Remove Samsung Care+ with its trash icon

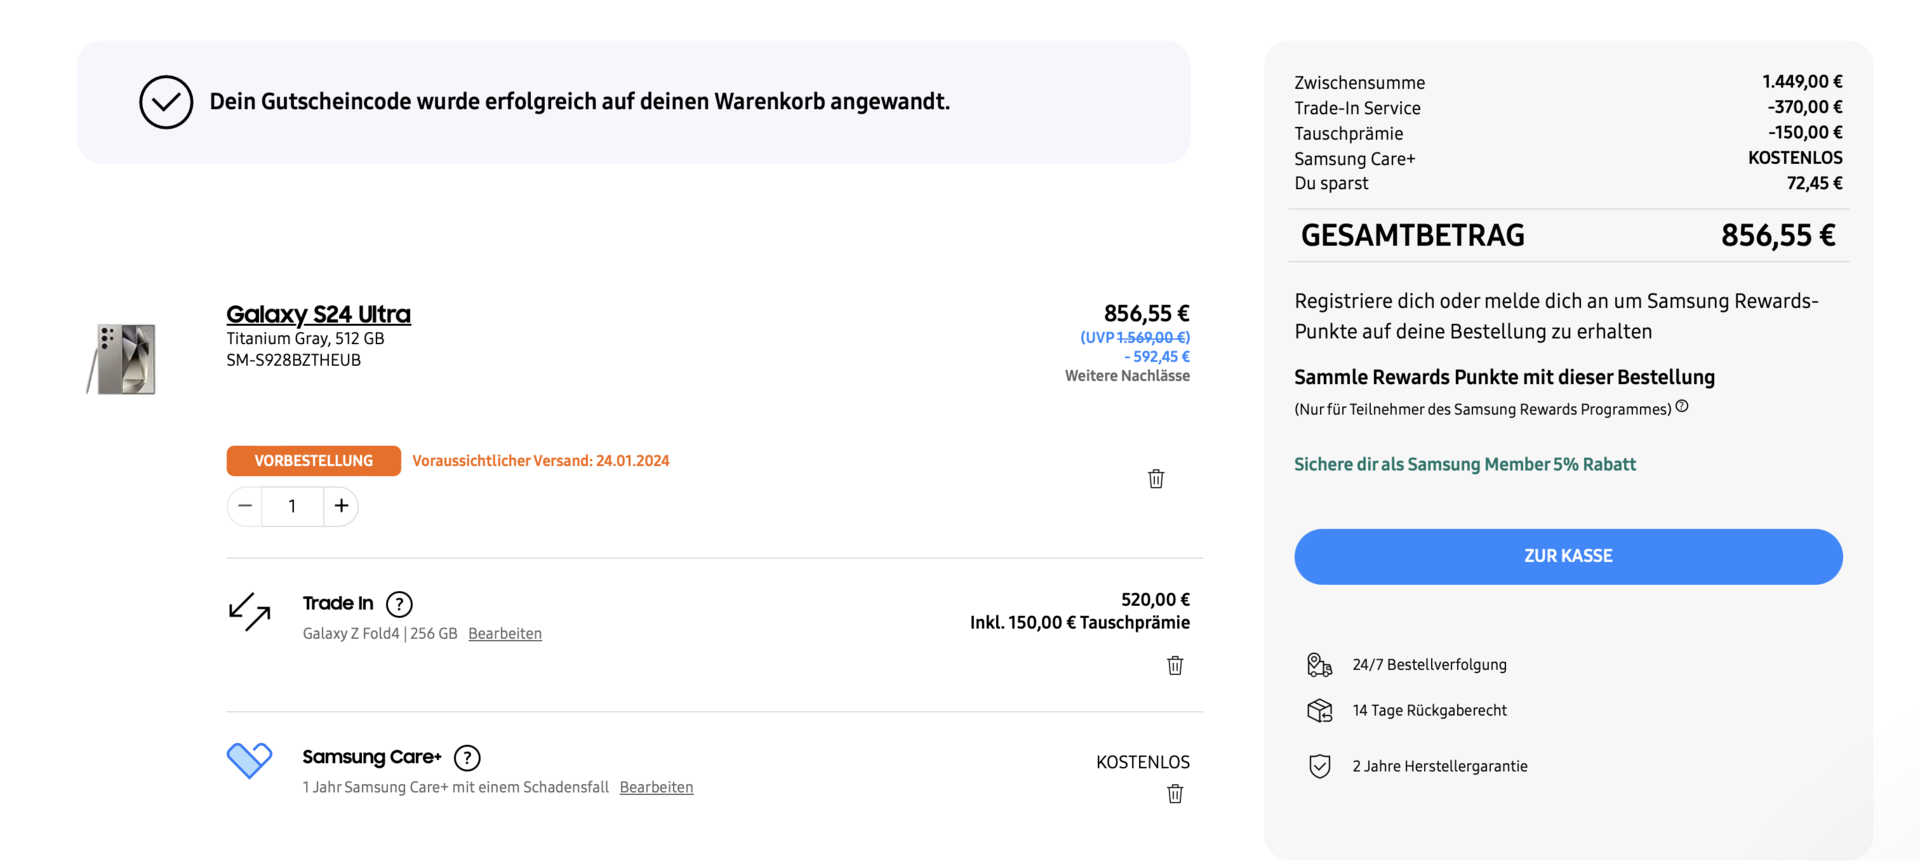point(1175,794)
